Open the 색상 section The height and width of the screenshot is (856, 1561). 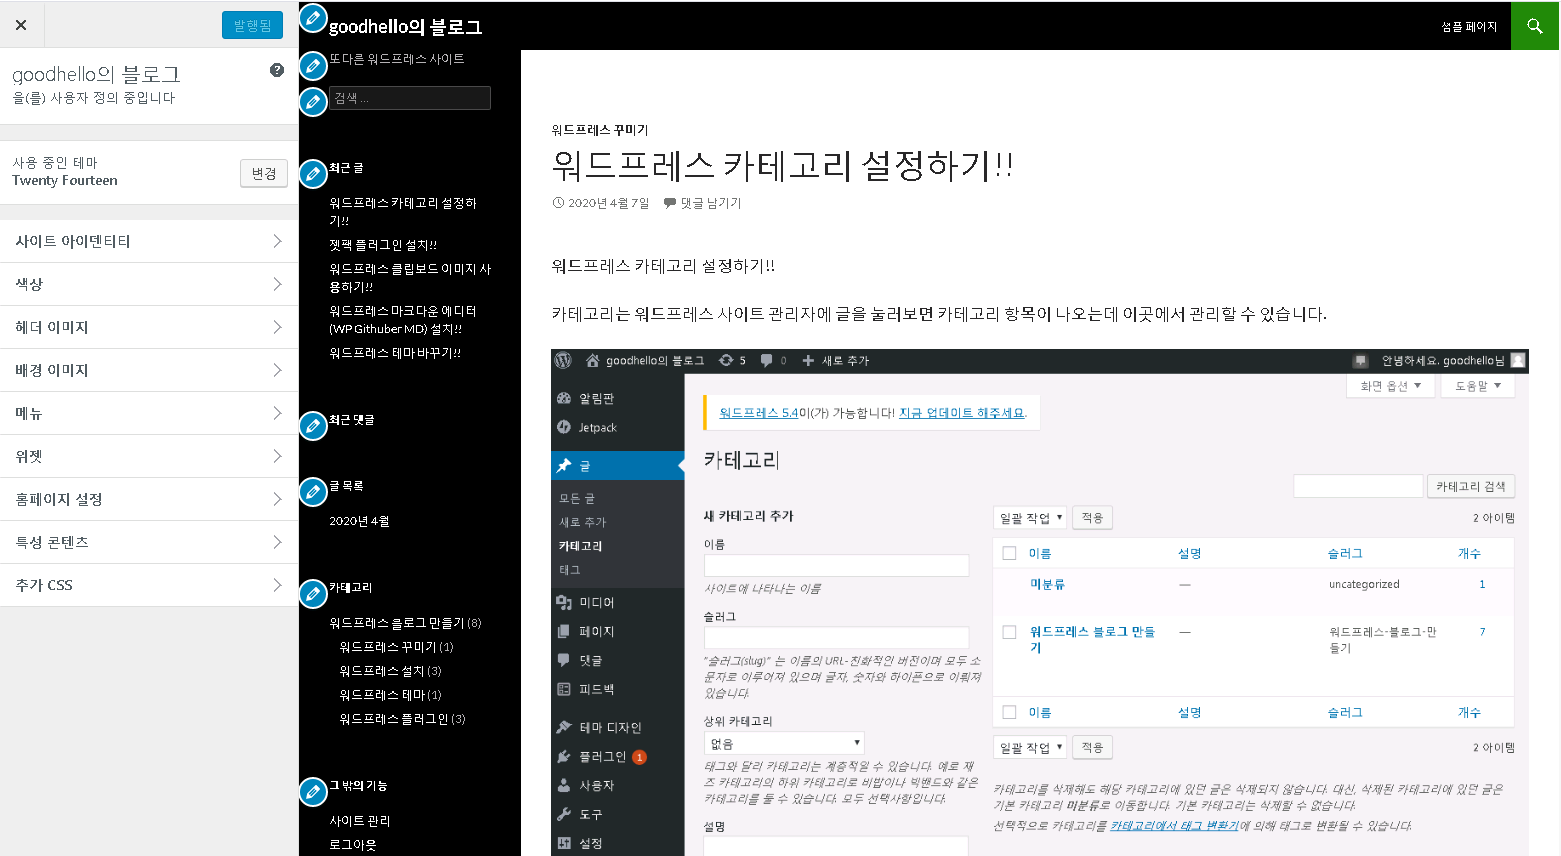(x=149, y=284)
